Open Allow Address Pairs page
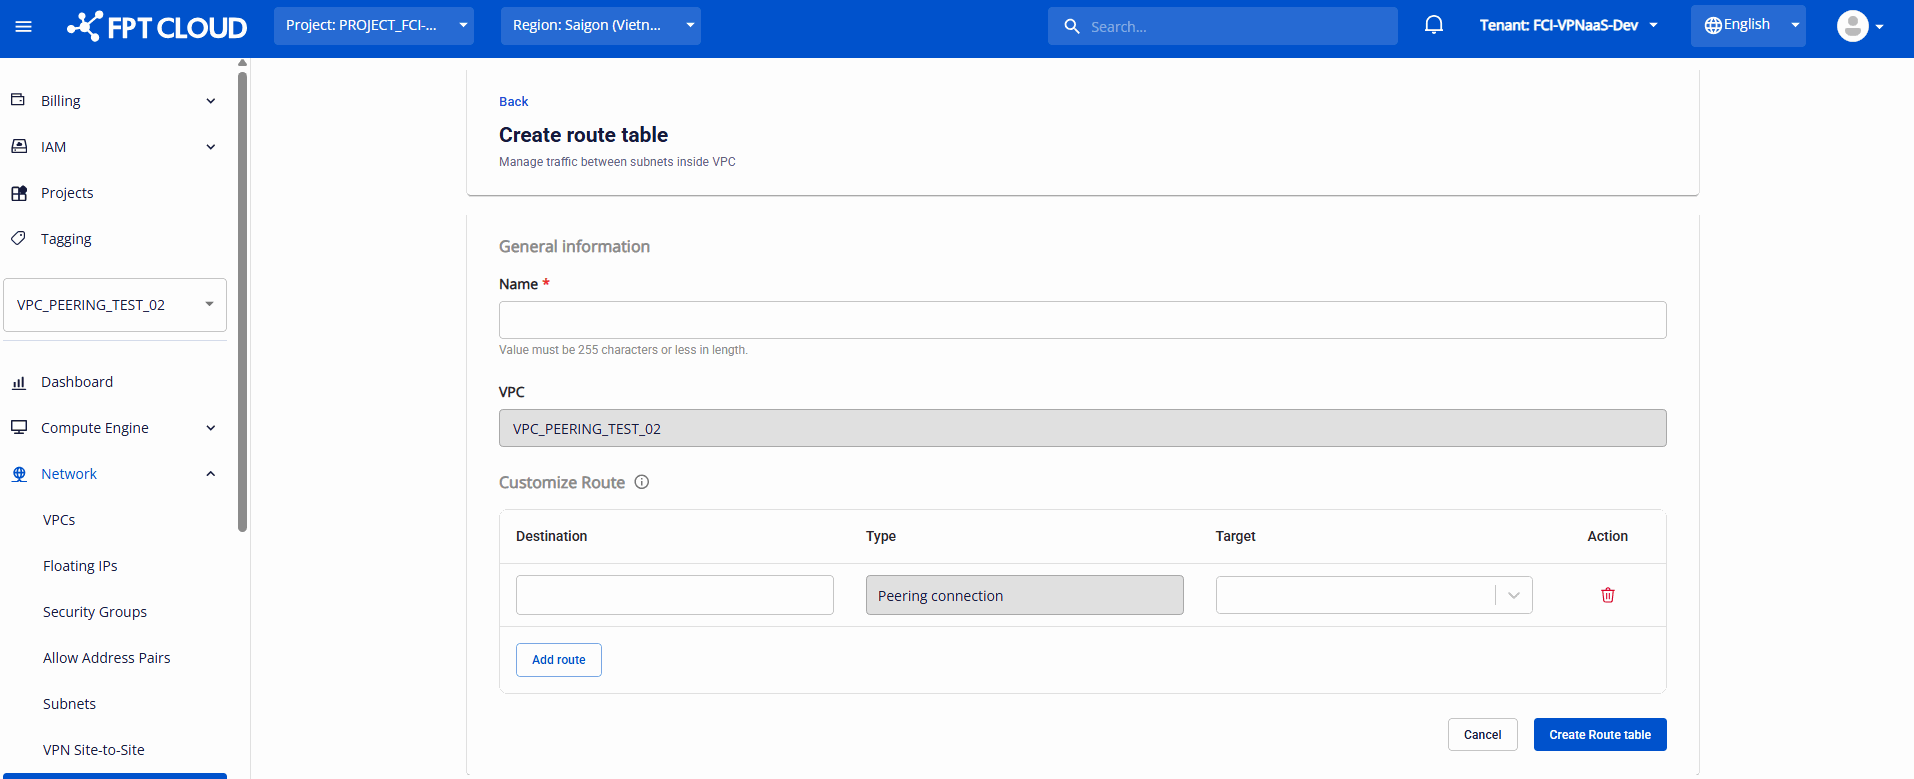The image size is (1914, 779). 107,658
